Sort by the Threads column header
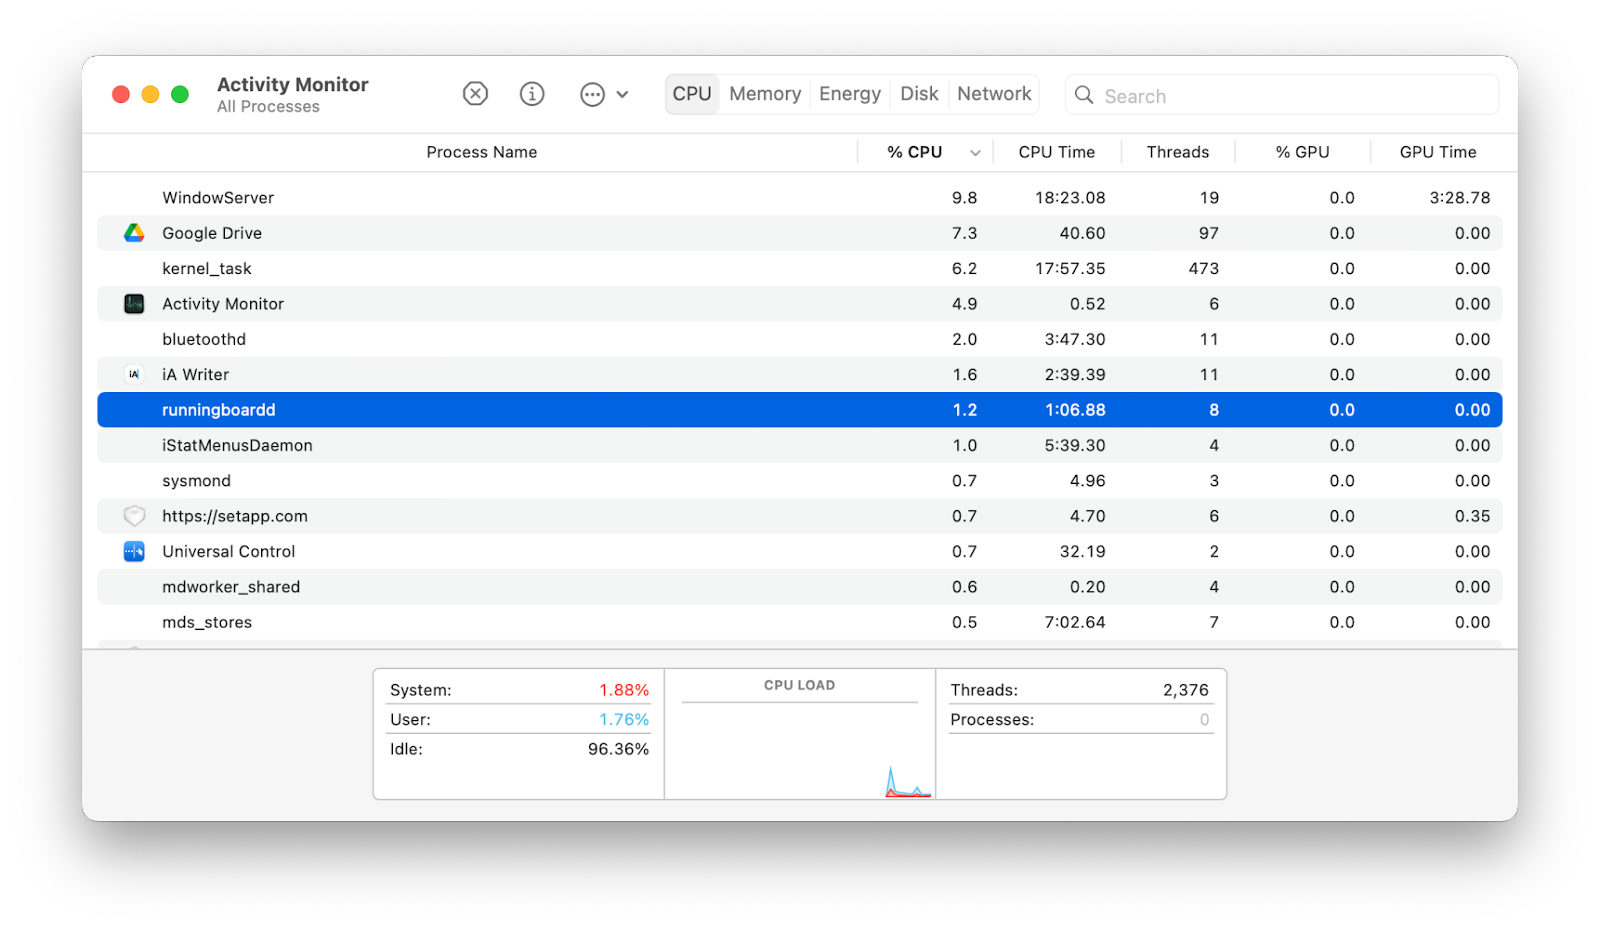This screenshot has width=1600, height=930. [x=1177, y=152]
